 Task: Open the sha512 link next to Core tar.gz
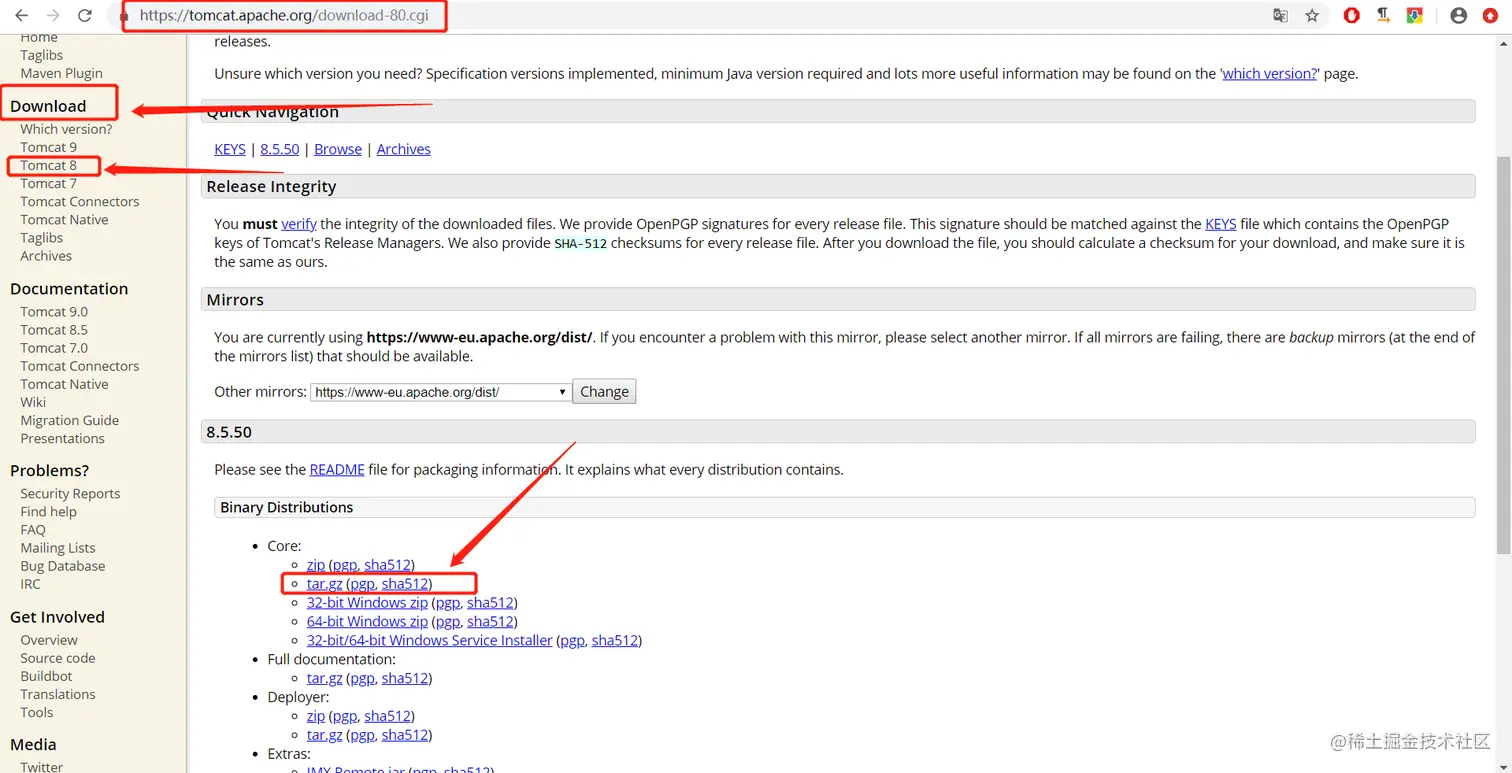[x=405, y=584]
